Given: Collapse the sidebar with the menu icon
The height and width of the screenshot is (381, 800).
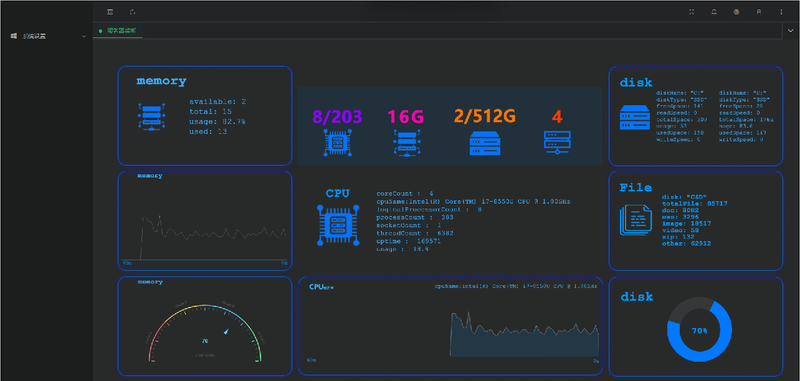Looking at the screenshot, I should [110, 12].
